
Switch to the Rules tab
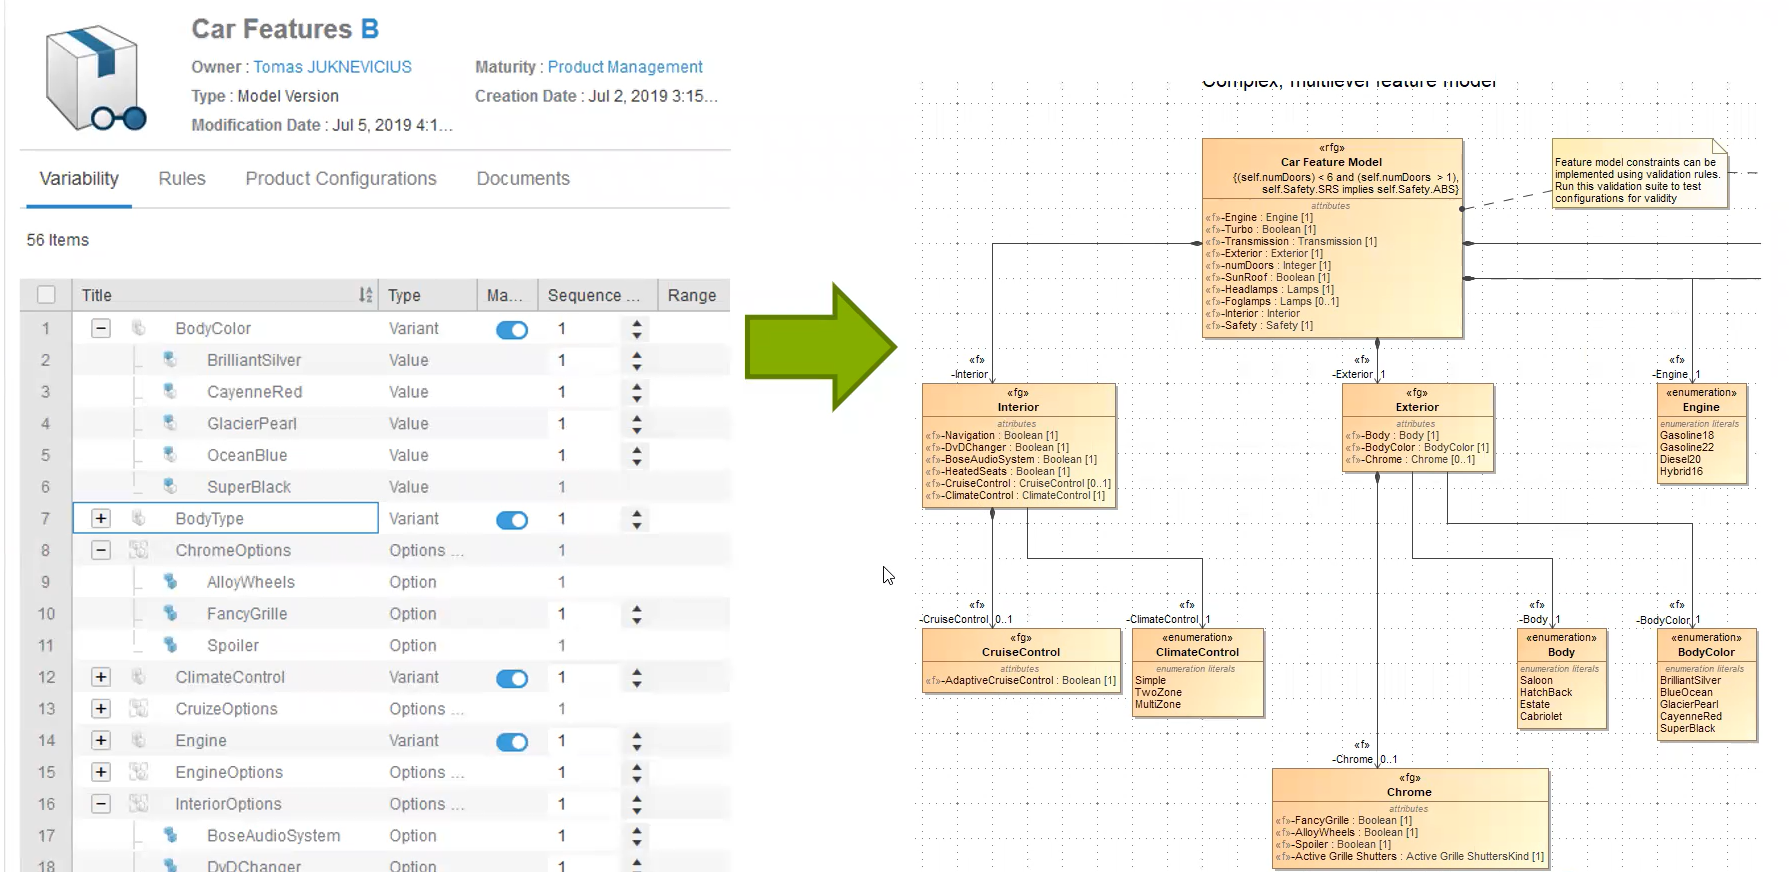point(182,179)
